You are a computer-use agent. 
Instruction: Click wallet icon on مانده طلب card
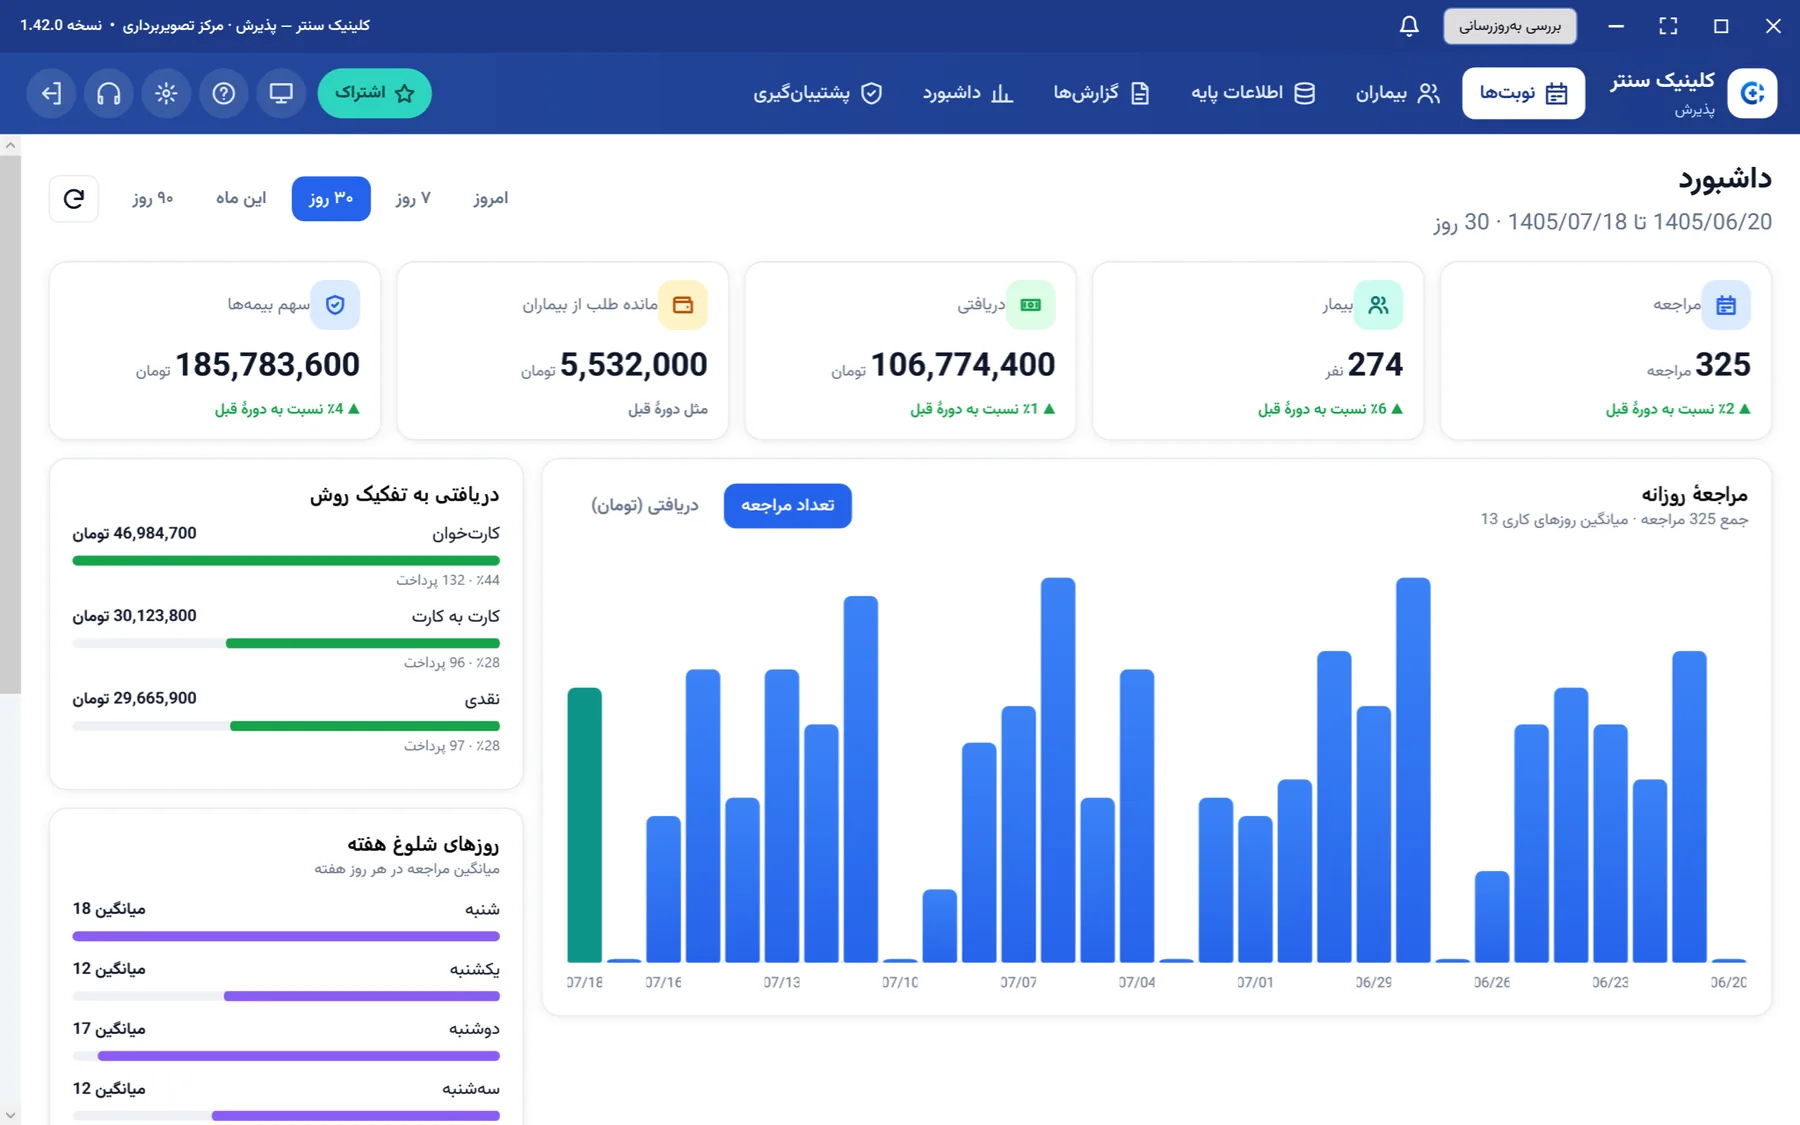tap(683, 305)
